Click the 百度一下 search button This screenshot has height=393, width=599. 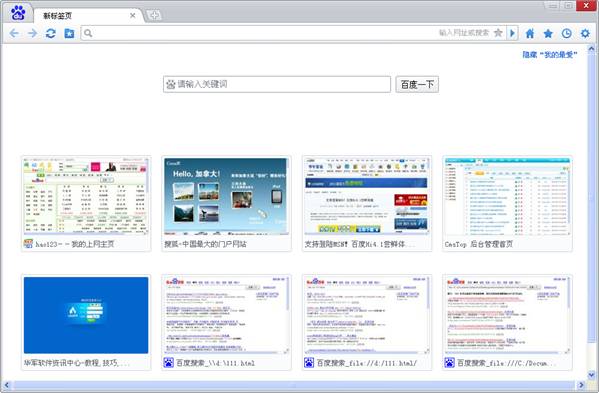(x=417, y=84)
